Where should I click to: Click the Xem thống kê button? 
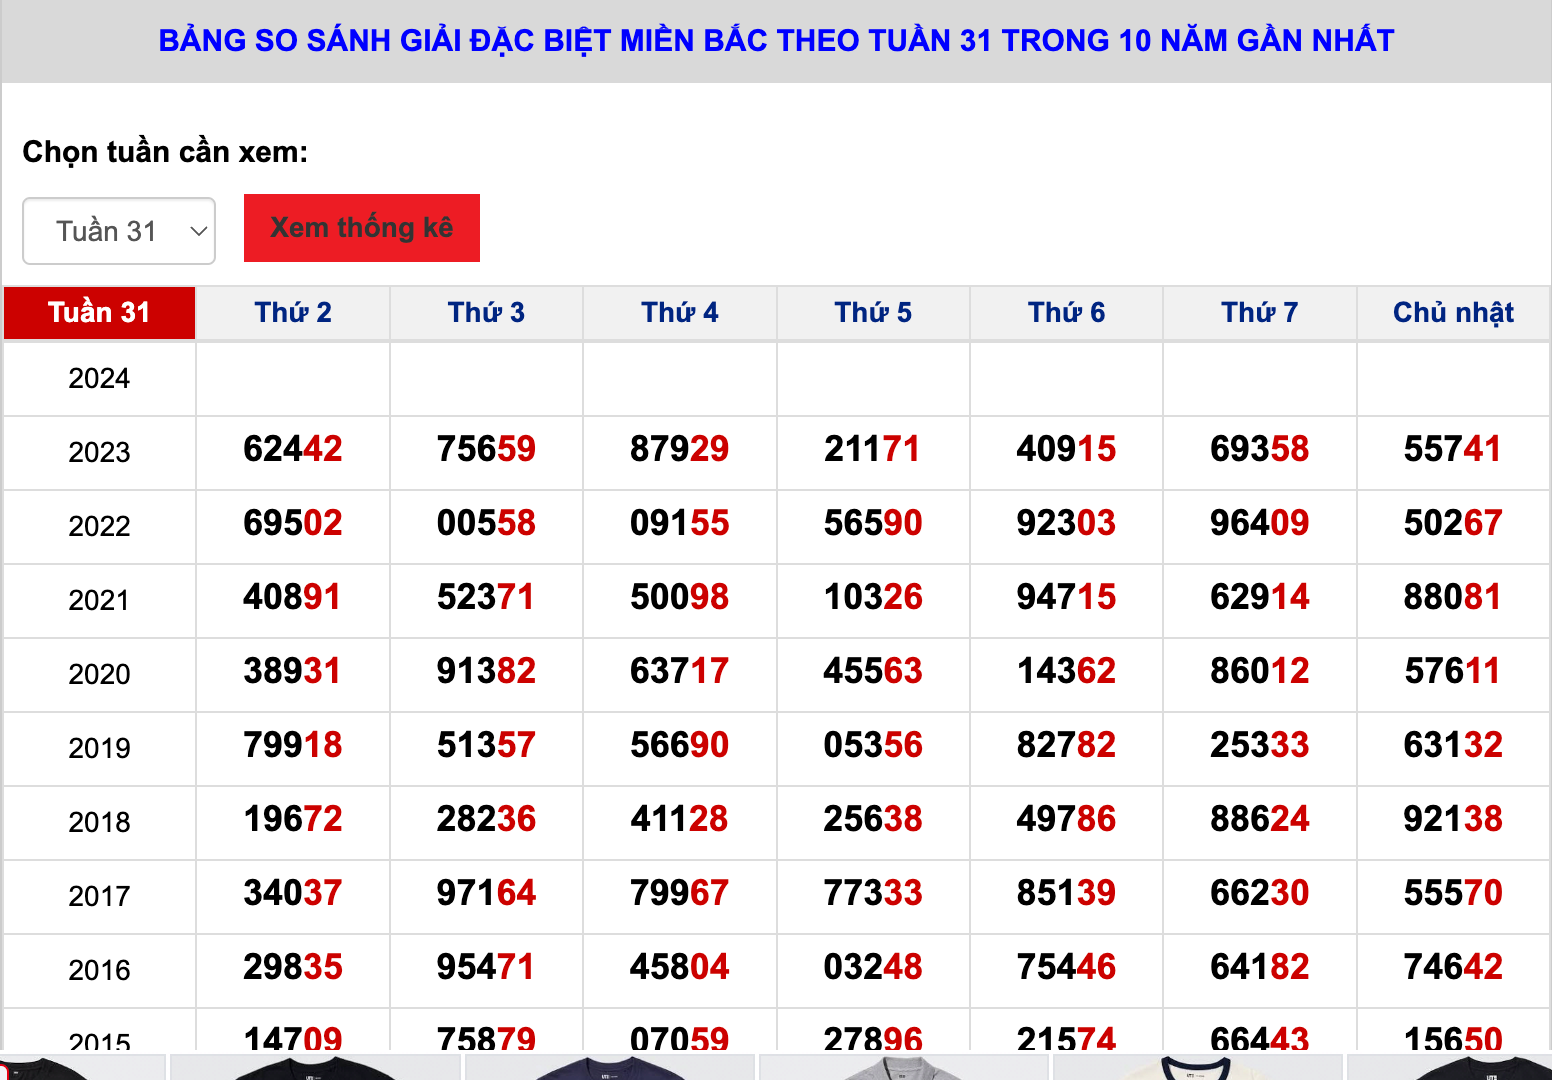[x=362, y=228]
